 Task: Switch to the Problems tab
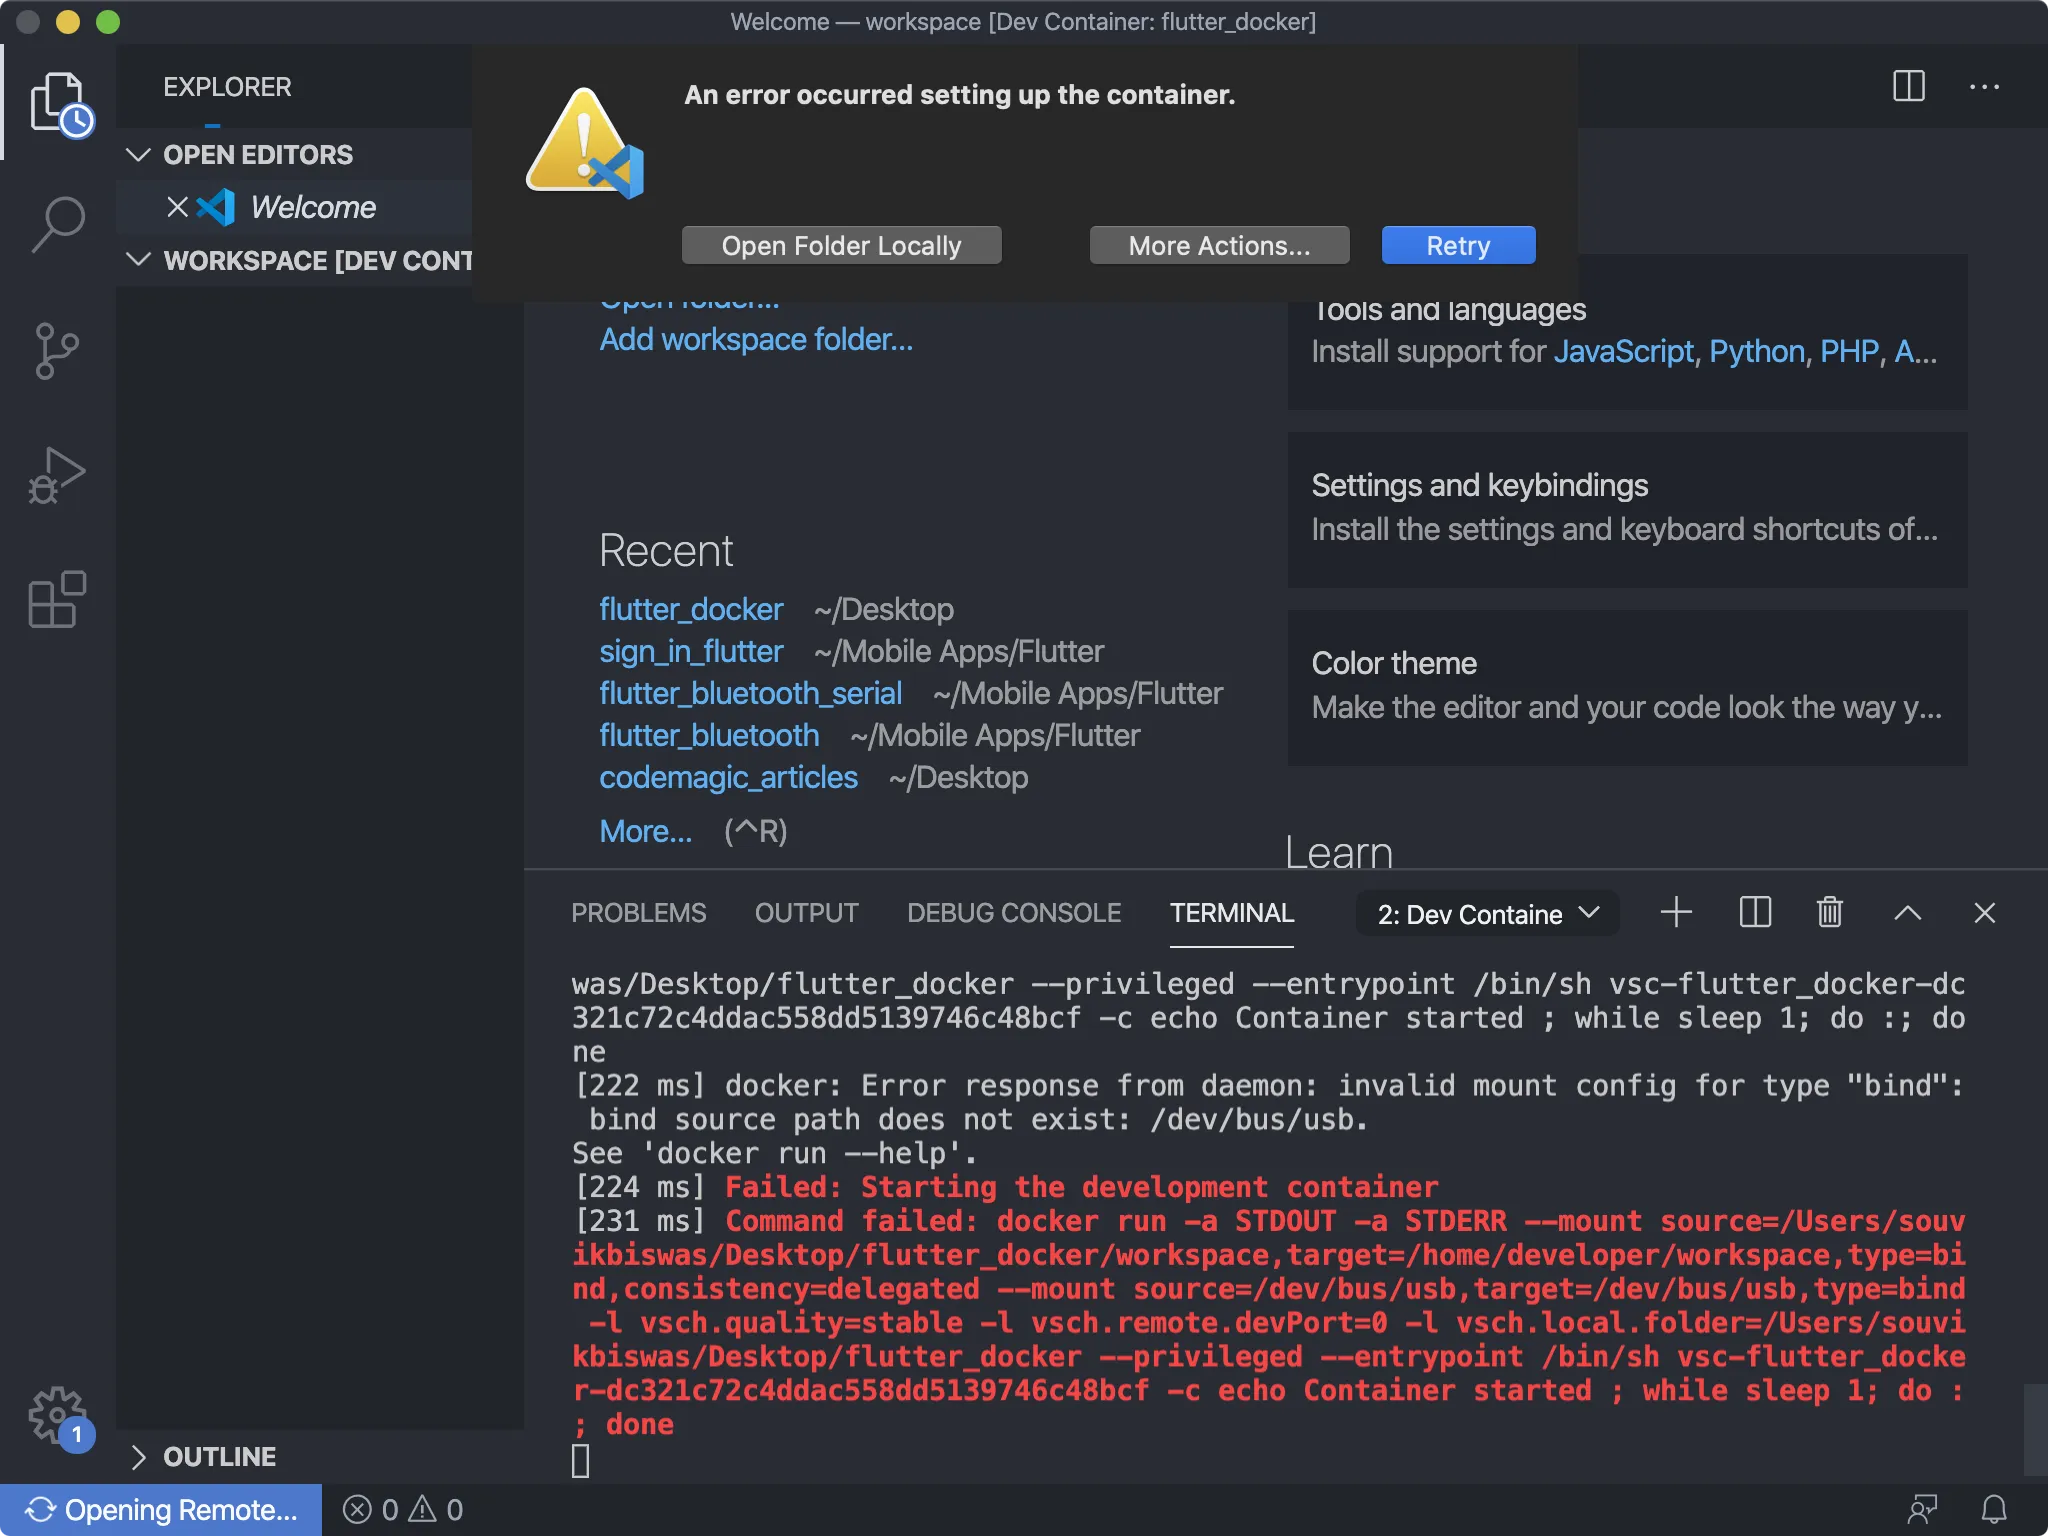pos(638,913)
